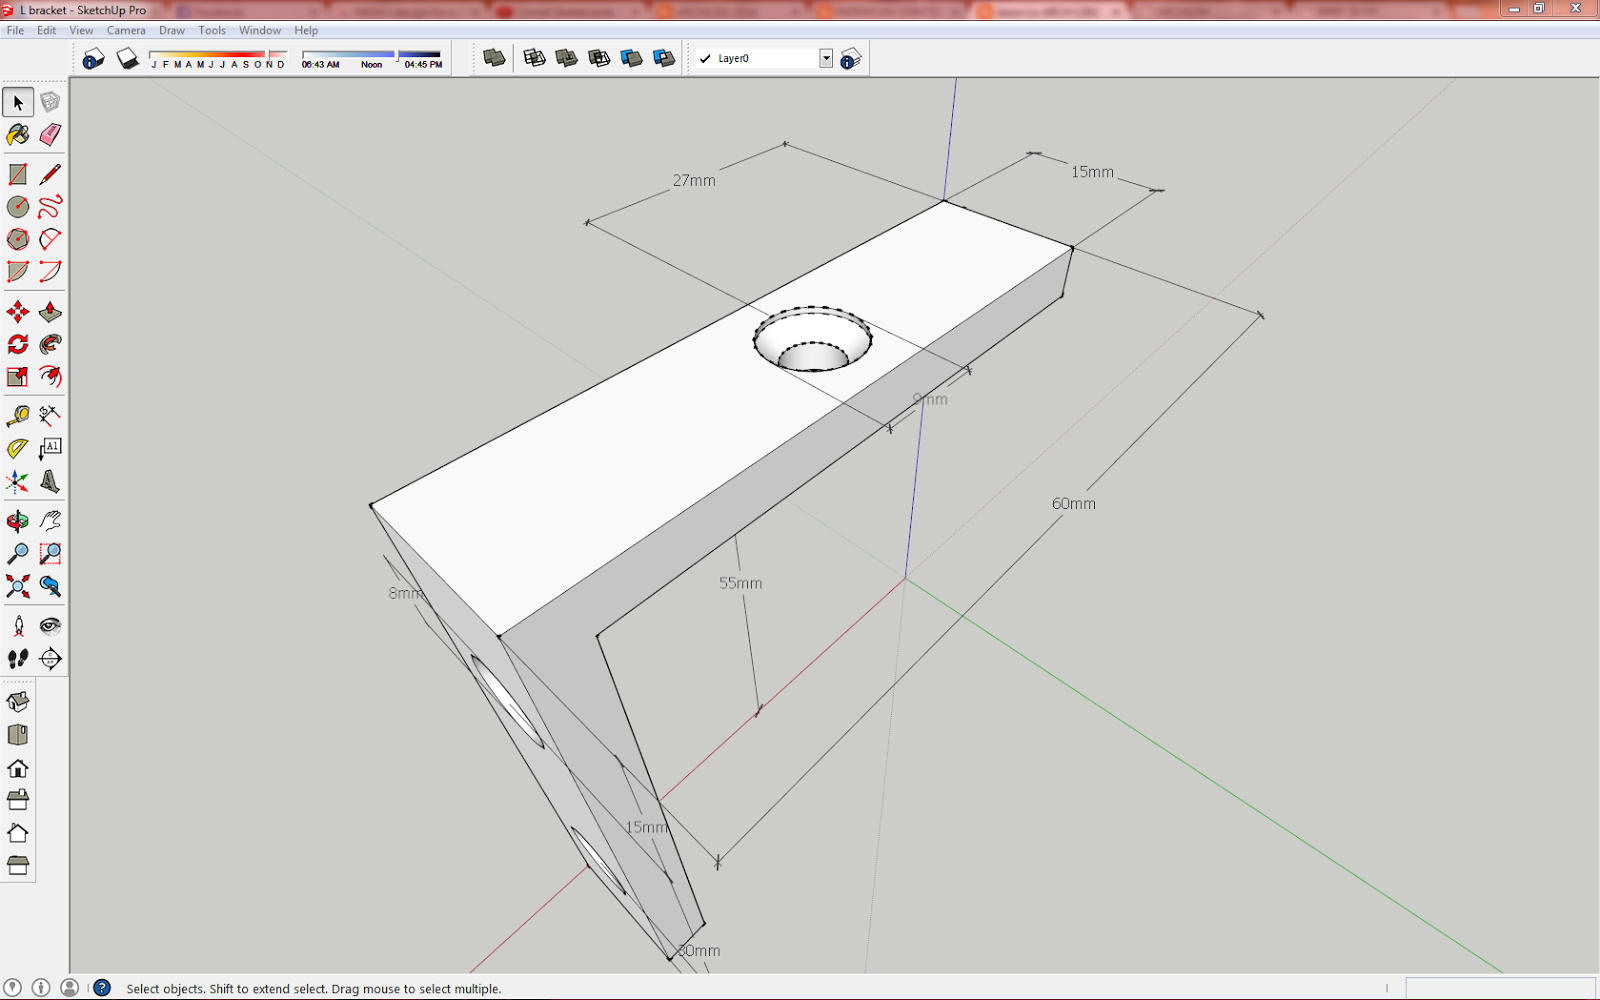
Task: Select the Orbit camera tool
Action: click(18, 521)
